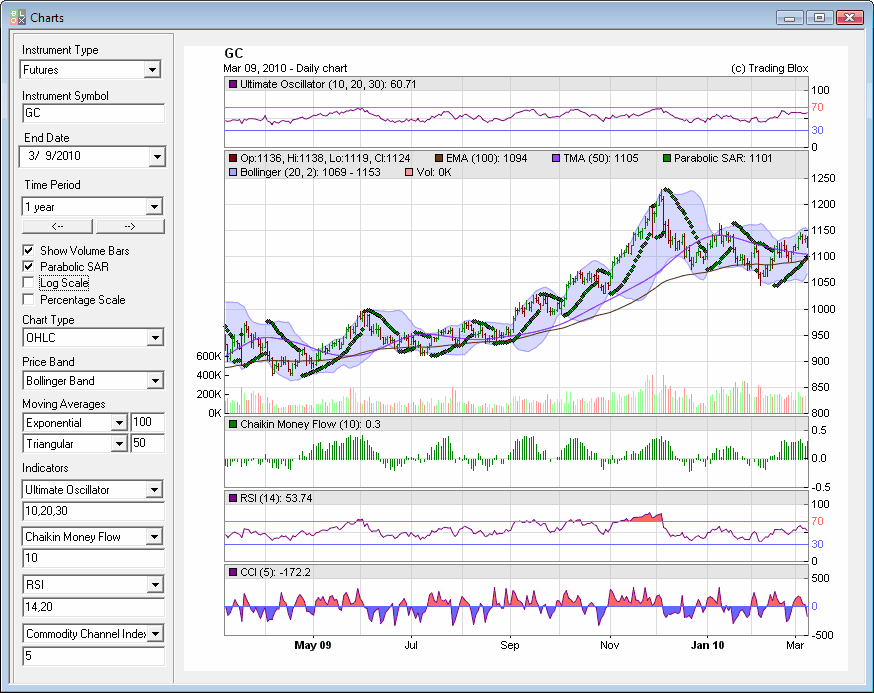This screenshot has height=693, width=874.
Task: Click the 'Moving Averages' section label
Action: (x=64, y=404)
